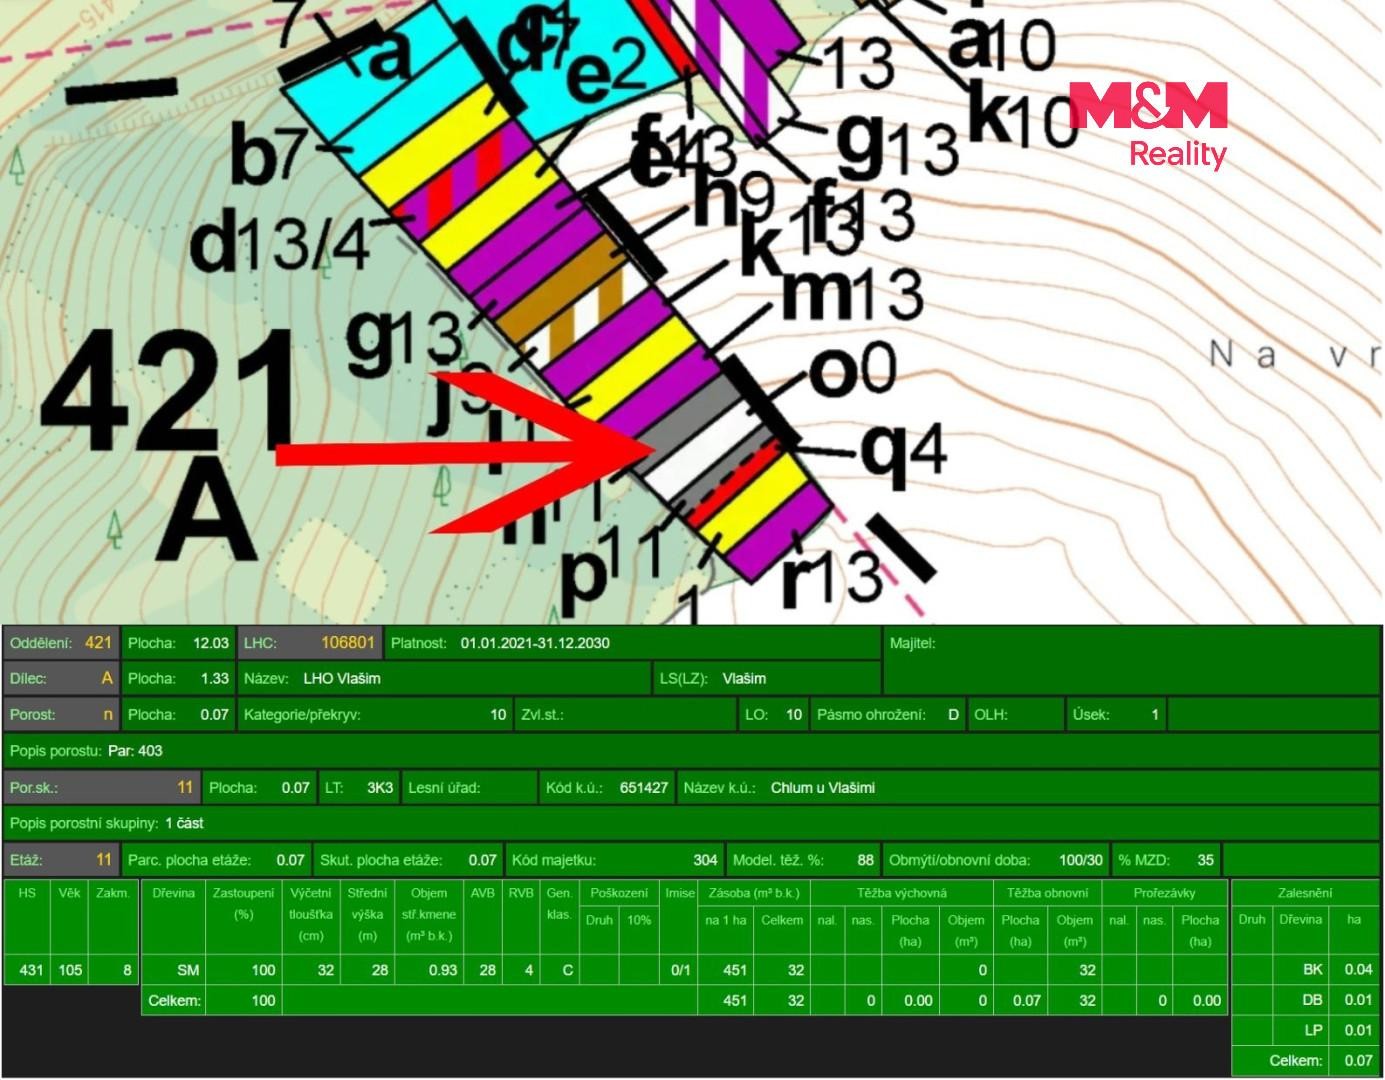Click the Platnost date range 01.01.2021-31.12.2030
This screenshot has width=1385, height=1080.
(535, 643)
